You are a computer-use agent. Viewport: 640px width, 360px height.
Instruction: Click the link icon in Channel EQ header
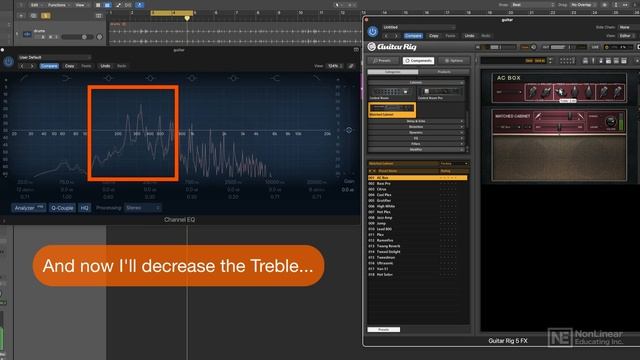(x=351, y=66)
